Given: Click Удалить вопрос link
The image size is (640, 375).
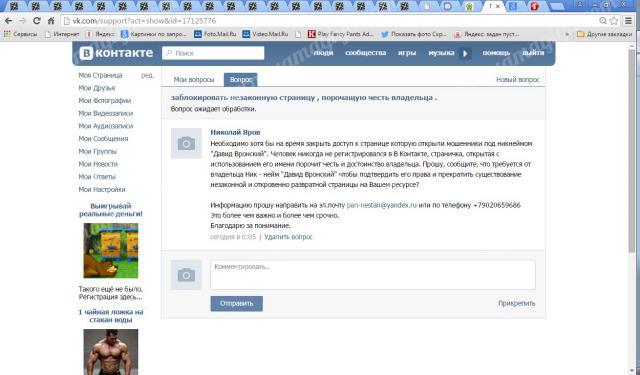Looking at the screenshot, I should (x=288, y=237).
